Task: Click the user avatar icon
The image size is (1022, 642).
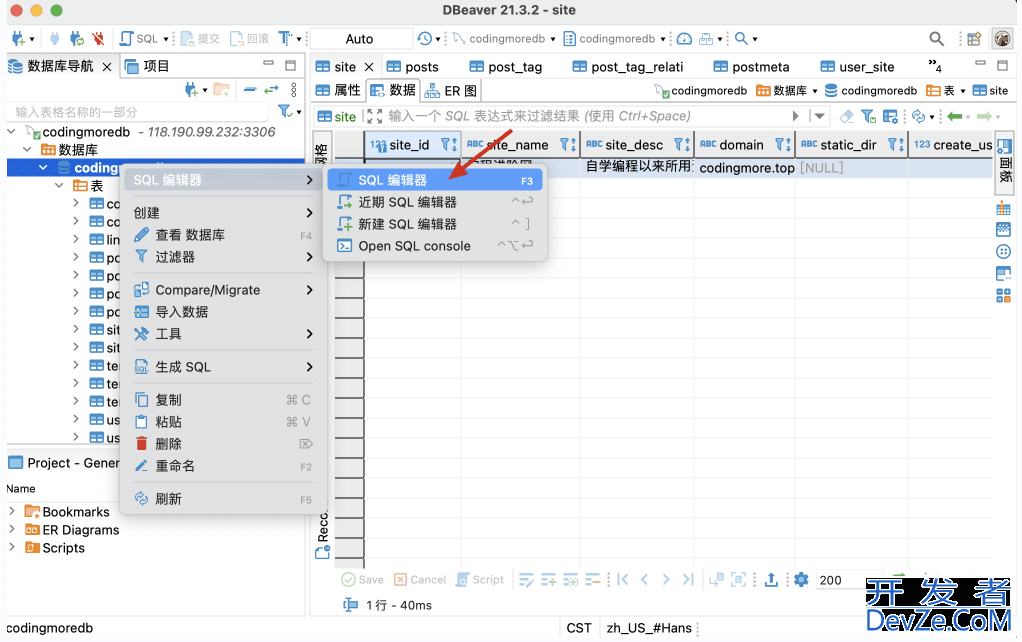Action: 1002,39
